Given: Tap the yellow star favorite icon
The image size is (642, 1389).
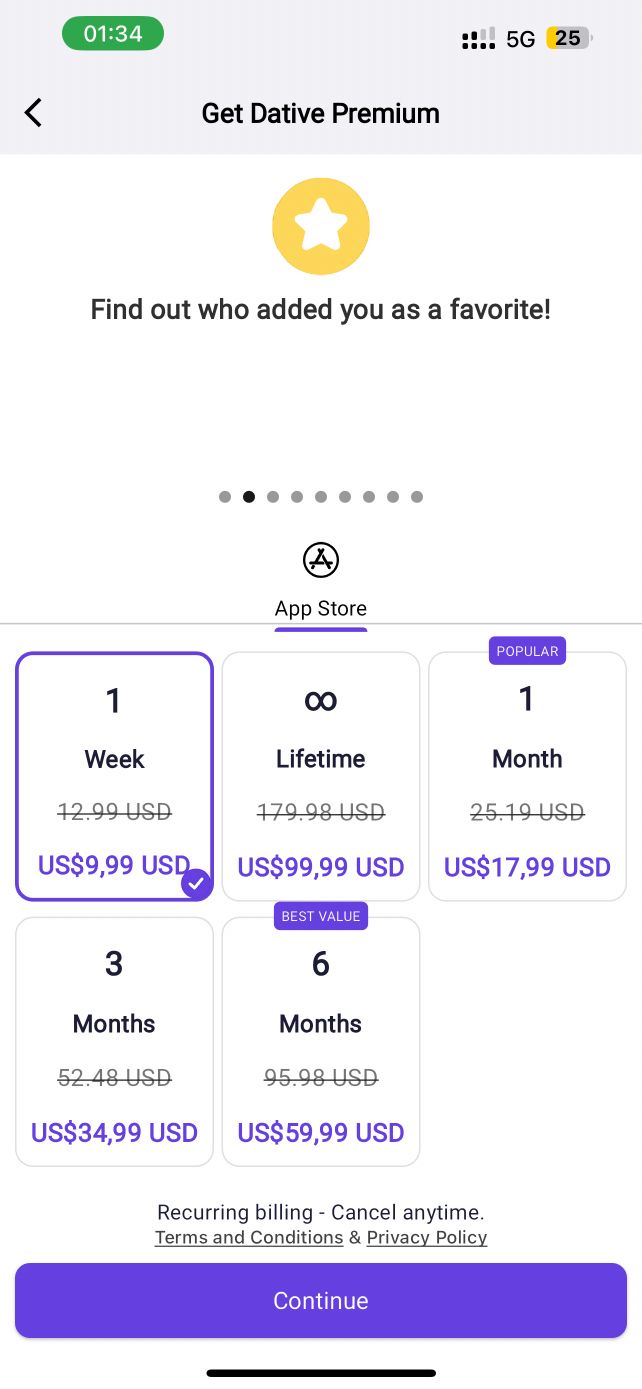Looking at the screenshot, I should [x=321, y=227].
